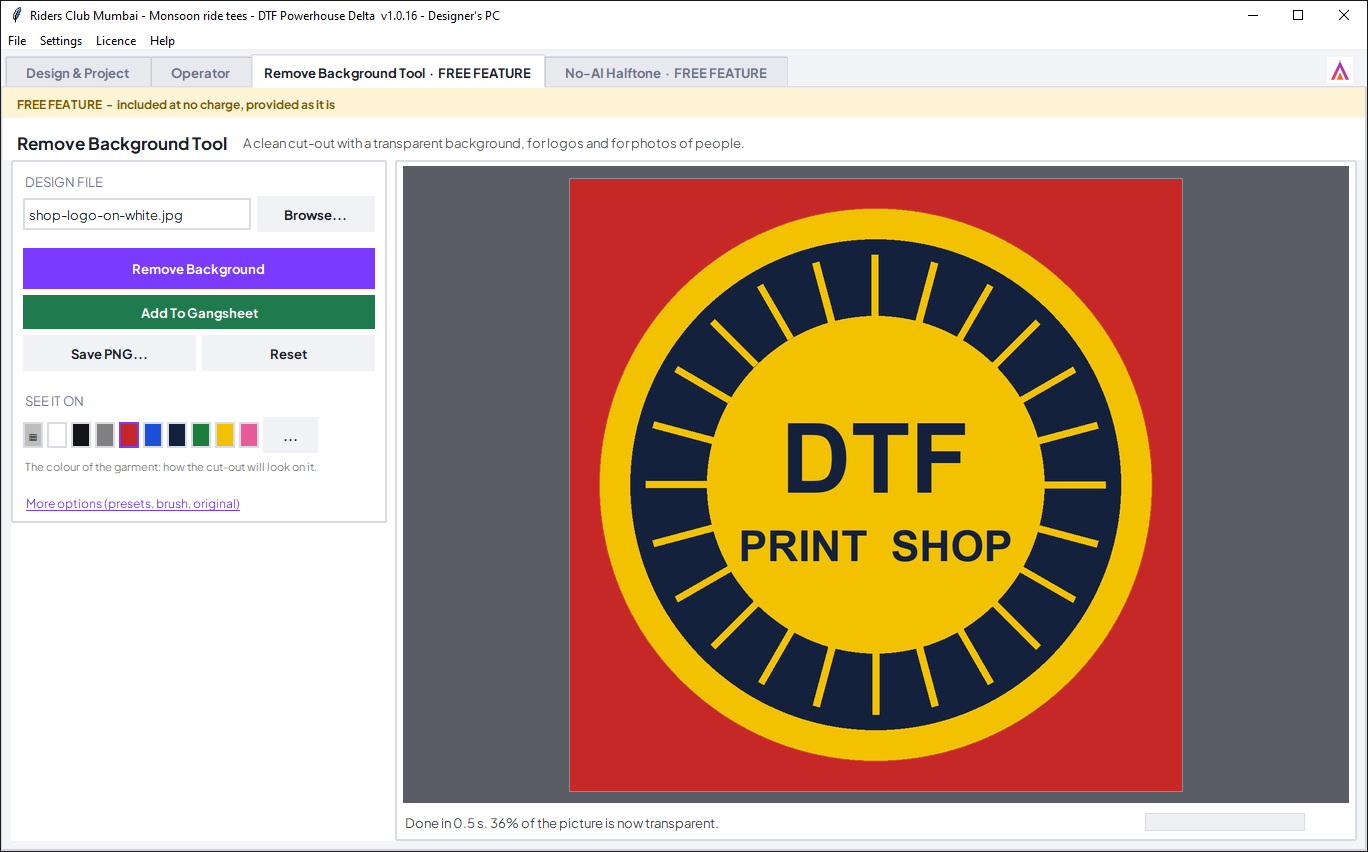Click the 'Remove Background Tool' heading
This screenshot has height=852, width=1368.
point(122,144)
